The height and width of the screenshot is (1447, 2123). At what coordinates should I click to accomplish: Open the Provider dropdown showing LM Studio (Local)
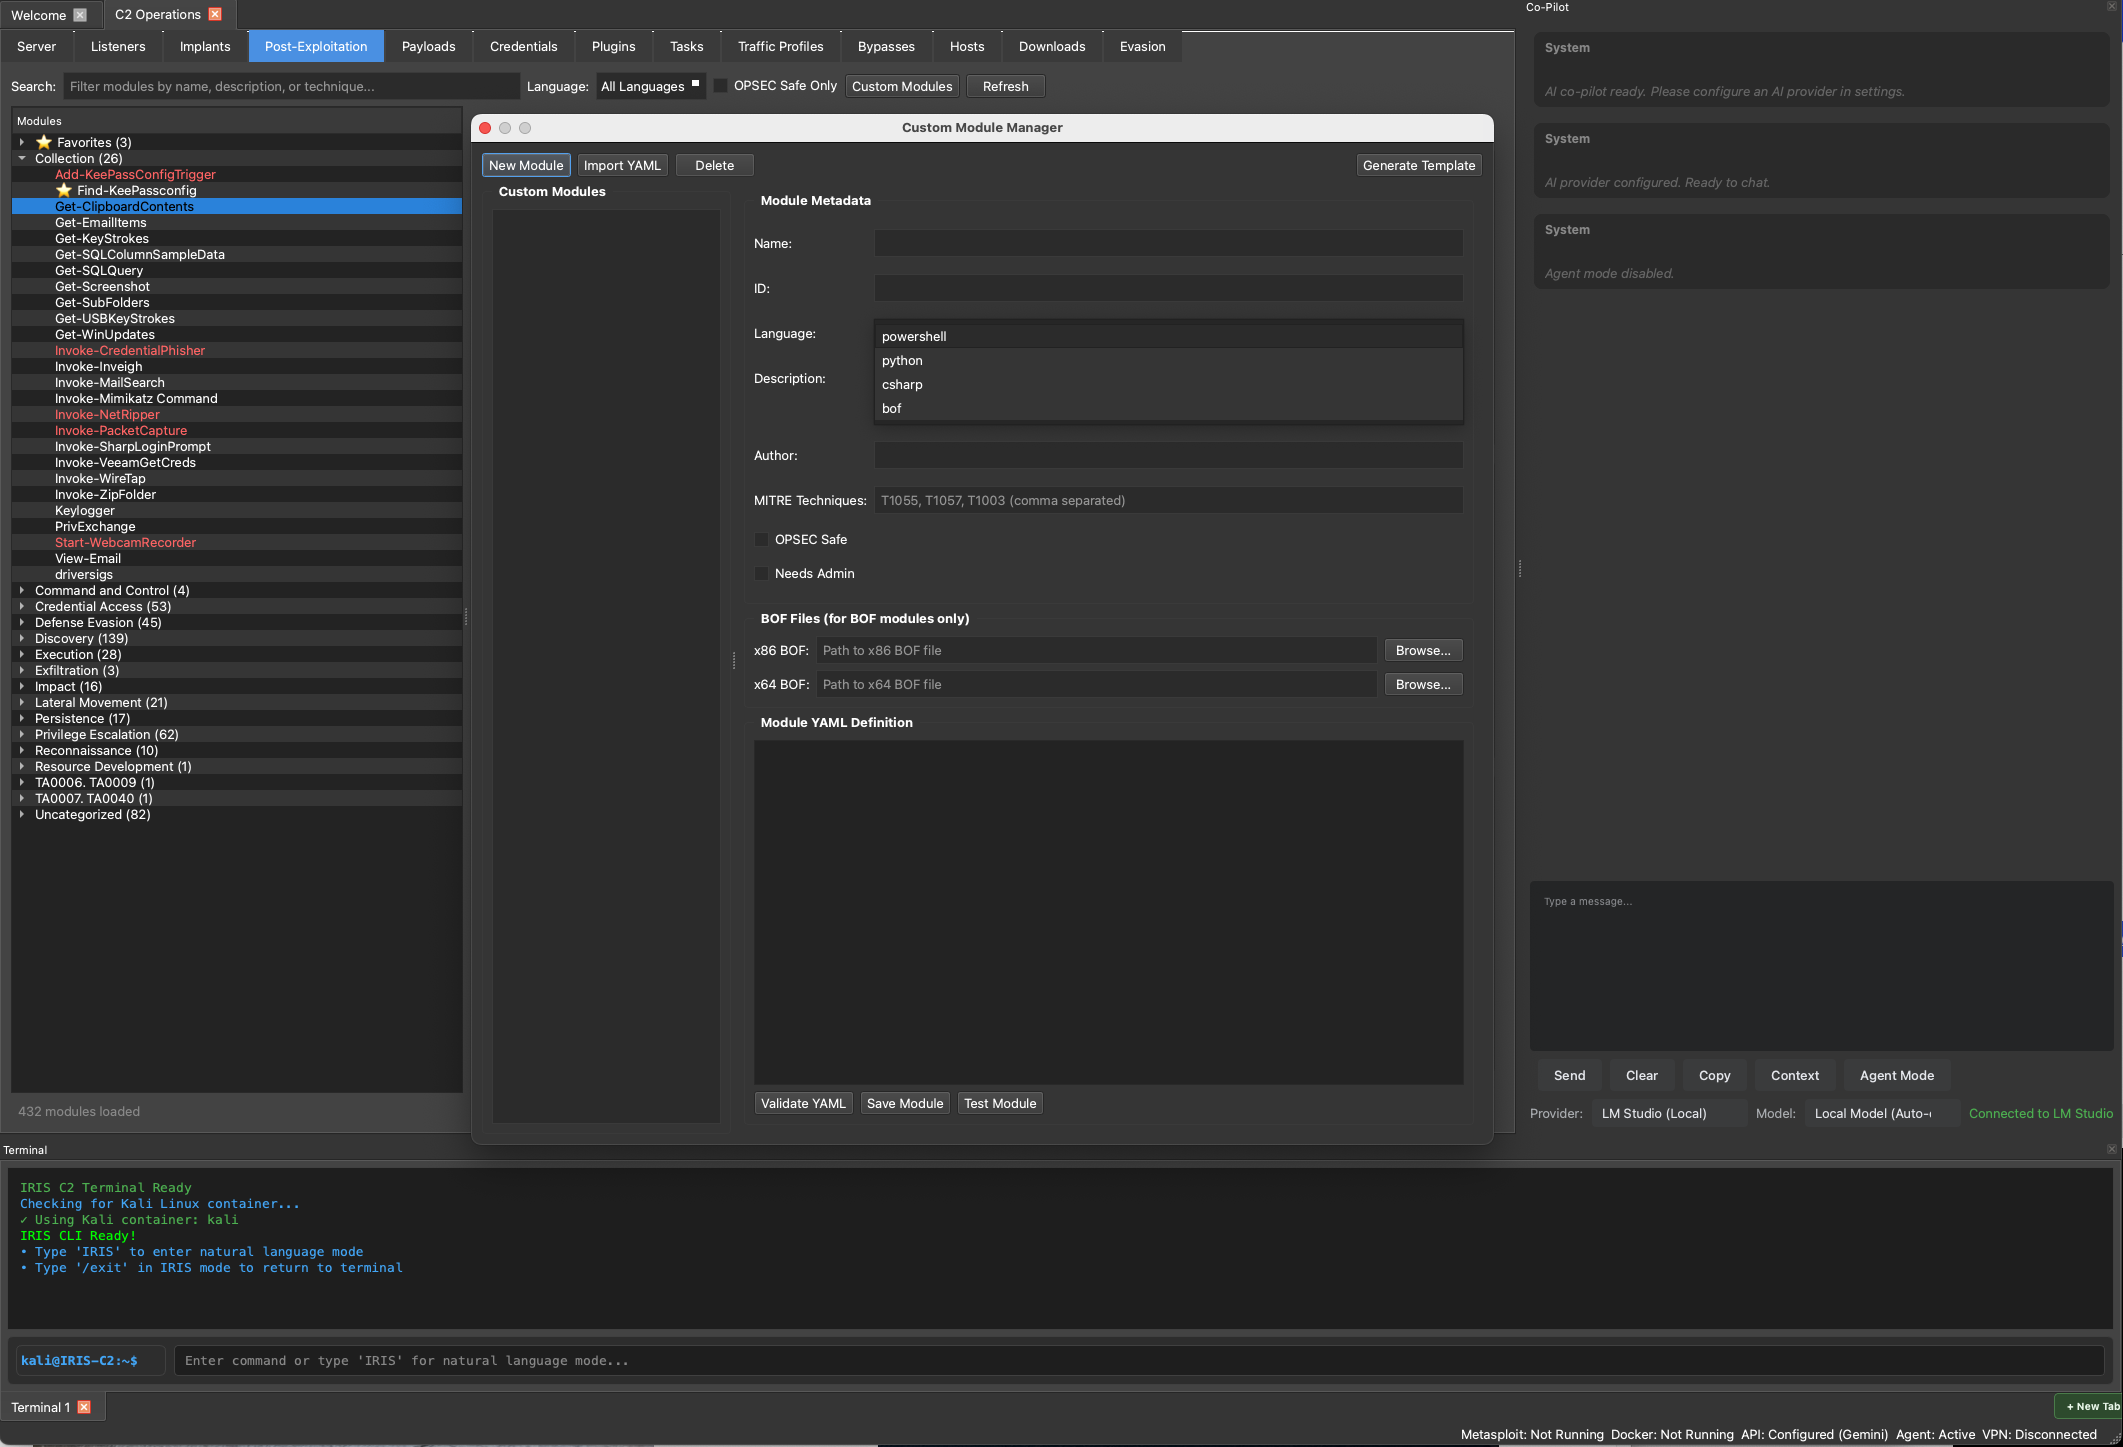[1668, 1113]
